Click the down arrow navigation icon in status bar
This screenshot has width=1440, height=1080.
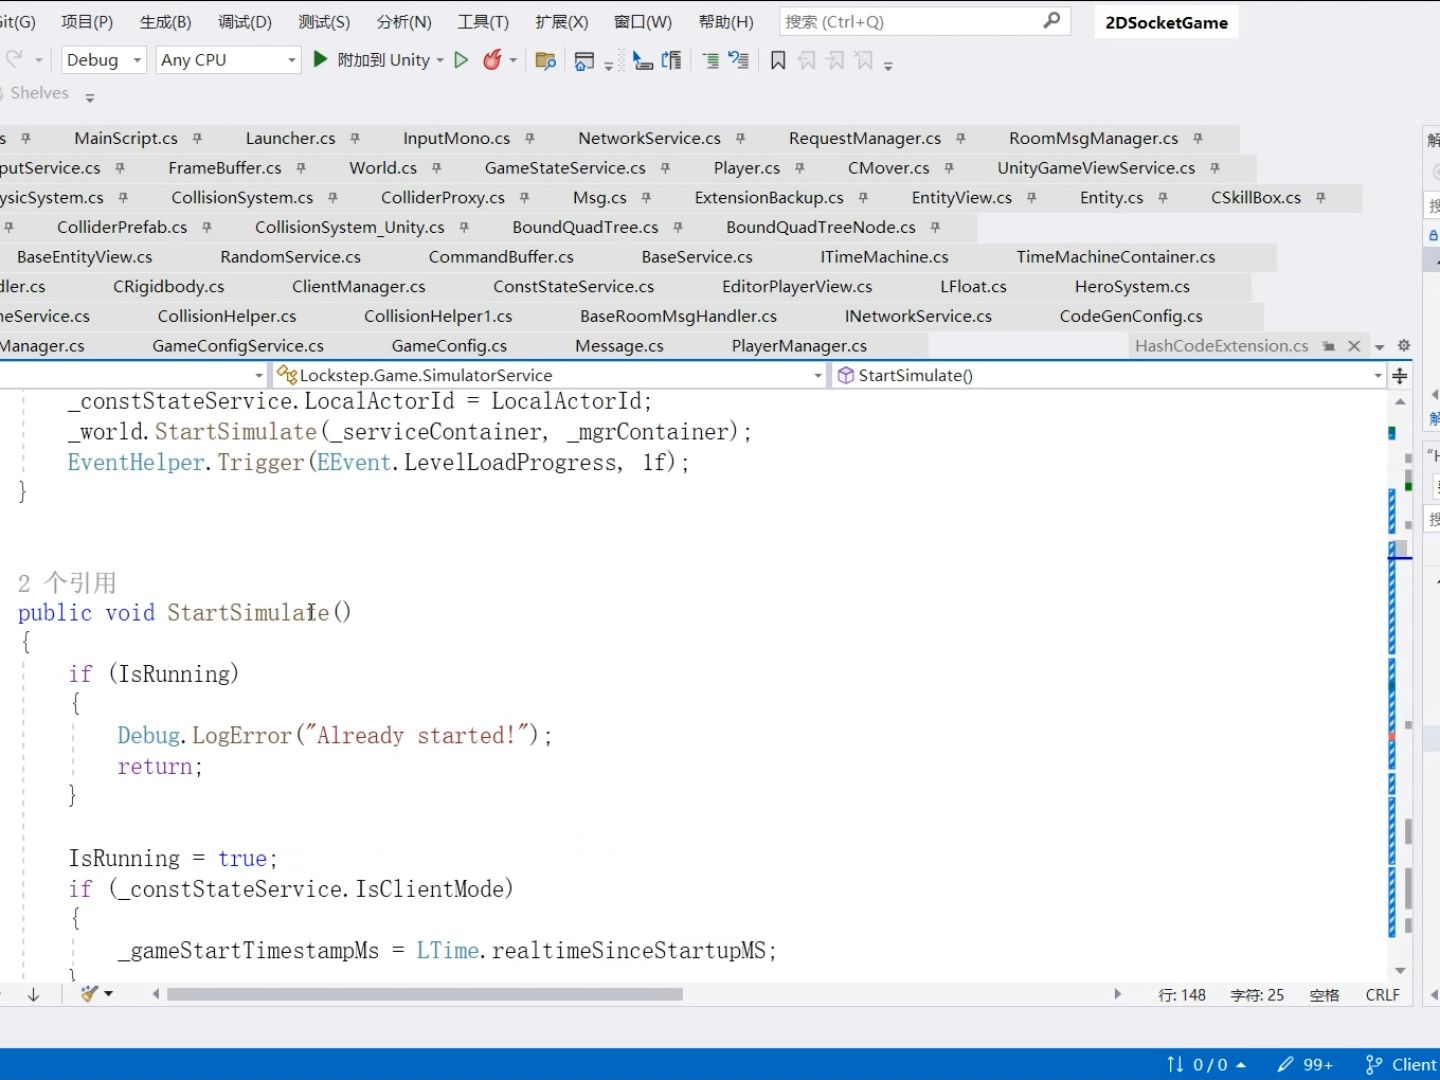point(33,994)
